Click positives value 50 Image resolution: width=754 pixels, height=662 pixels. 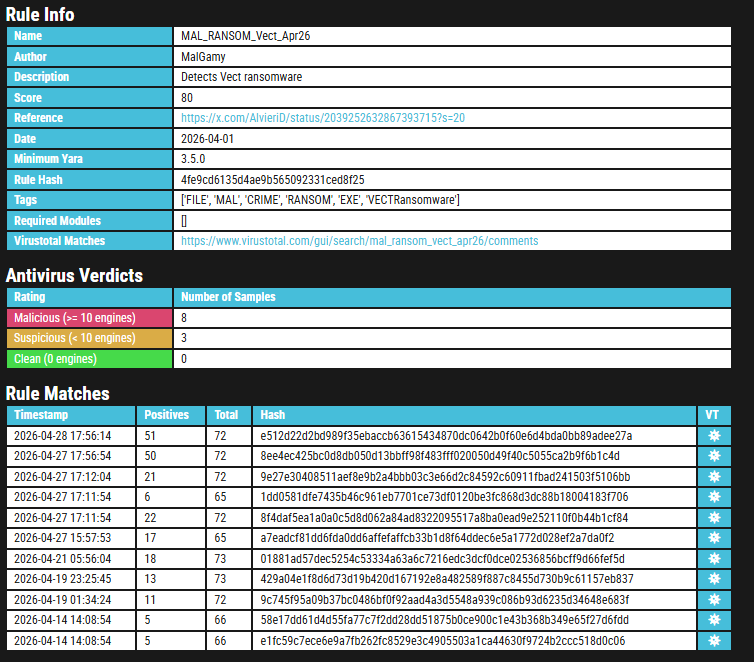[150, 456]
